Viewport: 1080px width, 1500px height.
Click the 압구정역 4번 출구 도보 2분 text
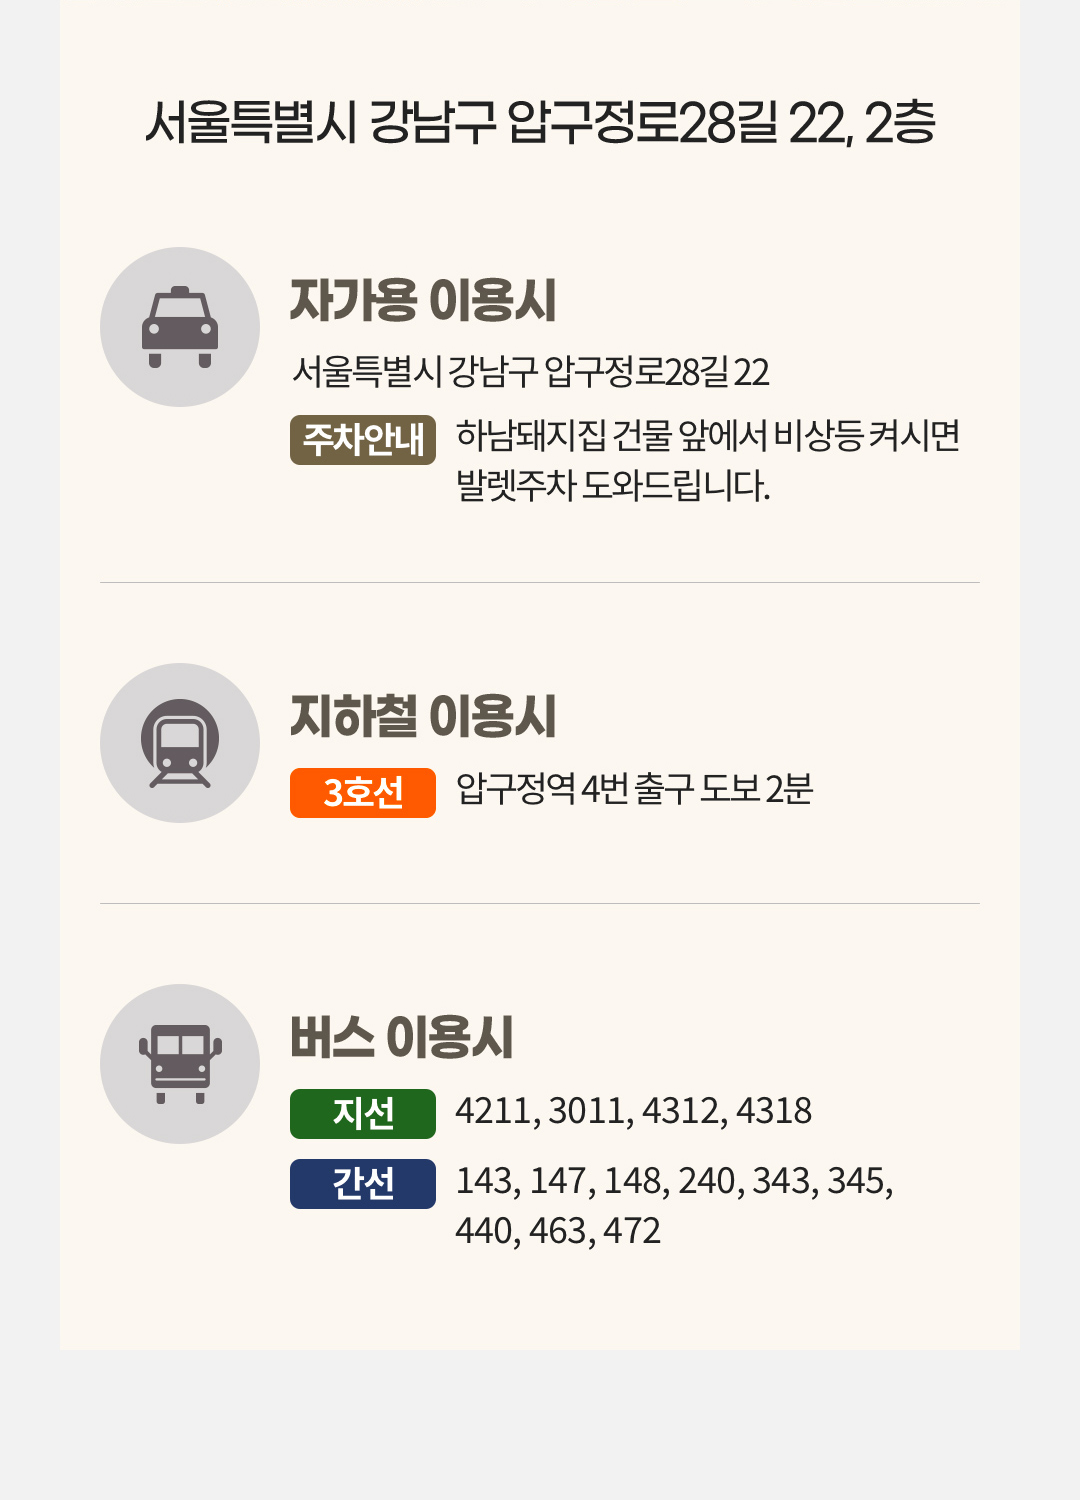pos(634,789)
